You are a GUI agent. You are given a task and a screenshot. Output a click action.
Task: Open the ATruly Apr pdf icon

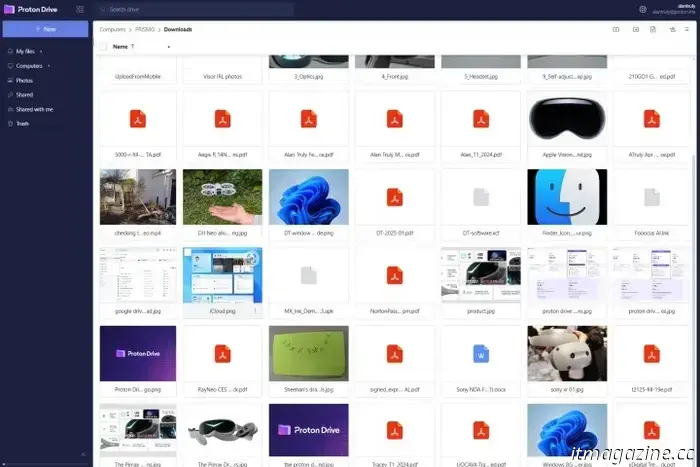[x=651, y=119]
